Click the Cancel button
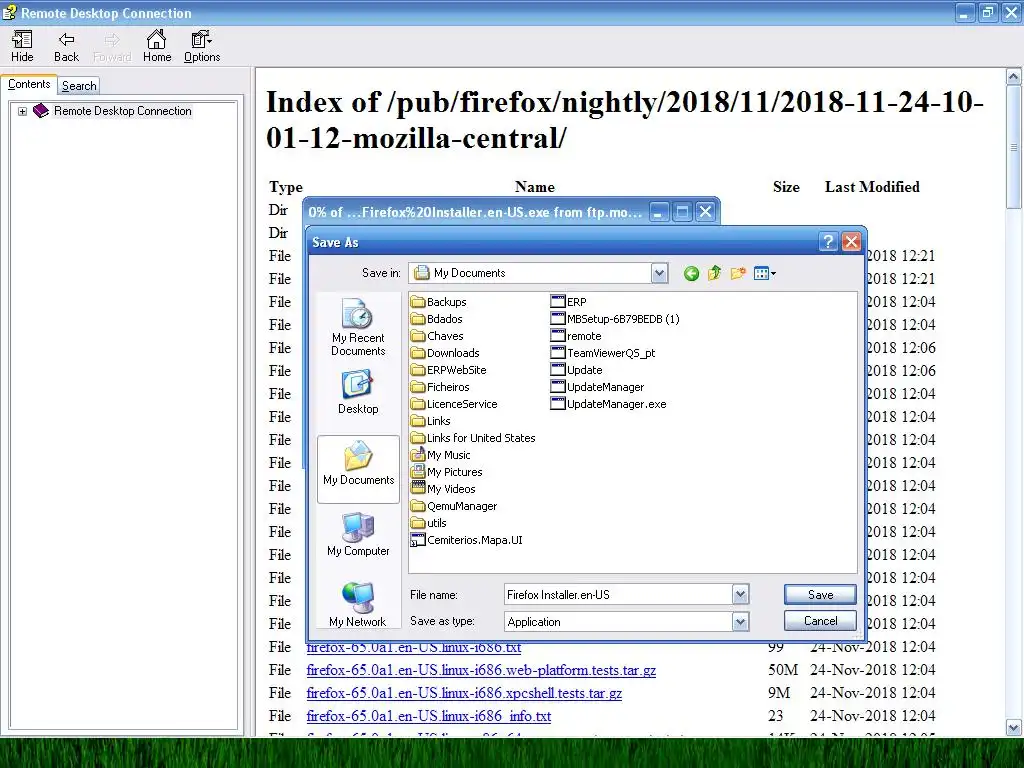This screenshot has width=1024, height=768. [820, 620]
